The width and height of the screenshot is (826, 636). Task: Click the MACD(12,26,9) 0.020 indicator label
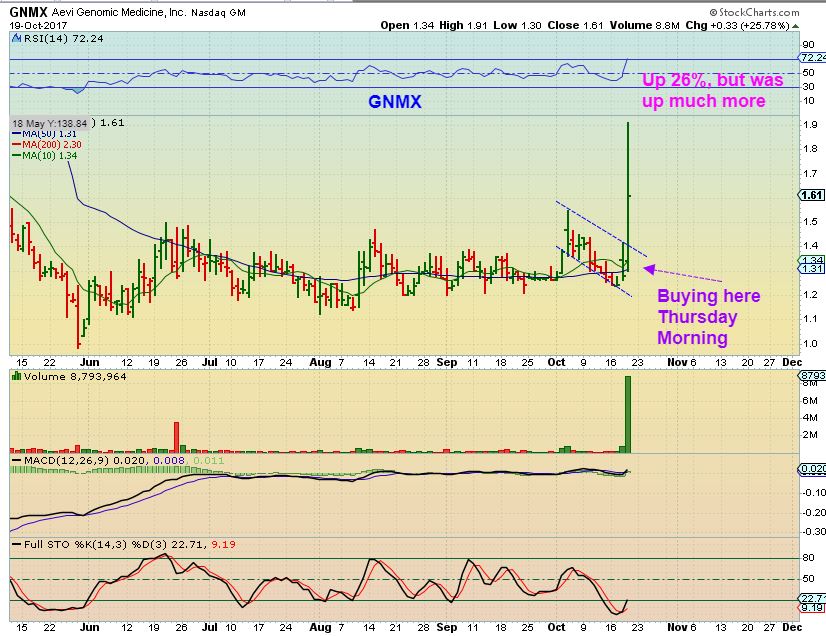(81, 461)
